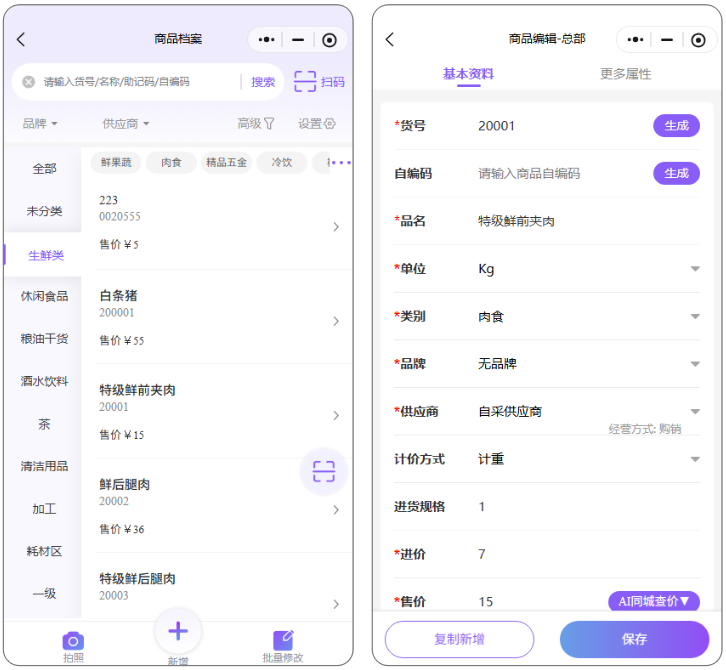Viewport: 726px width, 670px height.
Task: Click 保存 button
Action: click(634, 639)
